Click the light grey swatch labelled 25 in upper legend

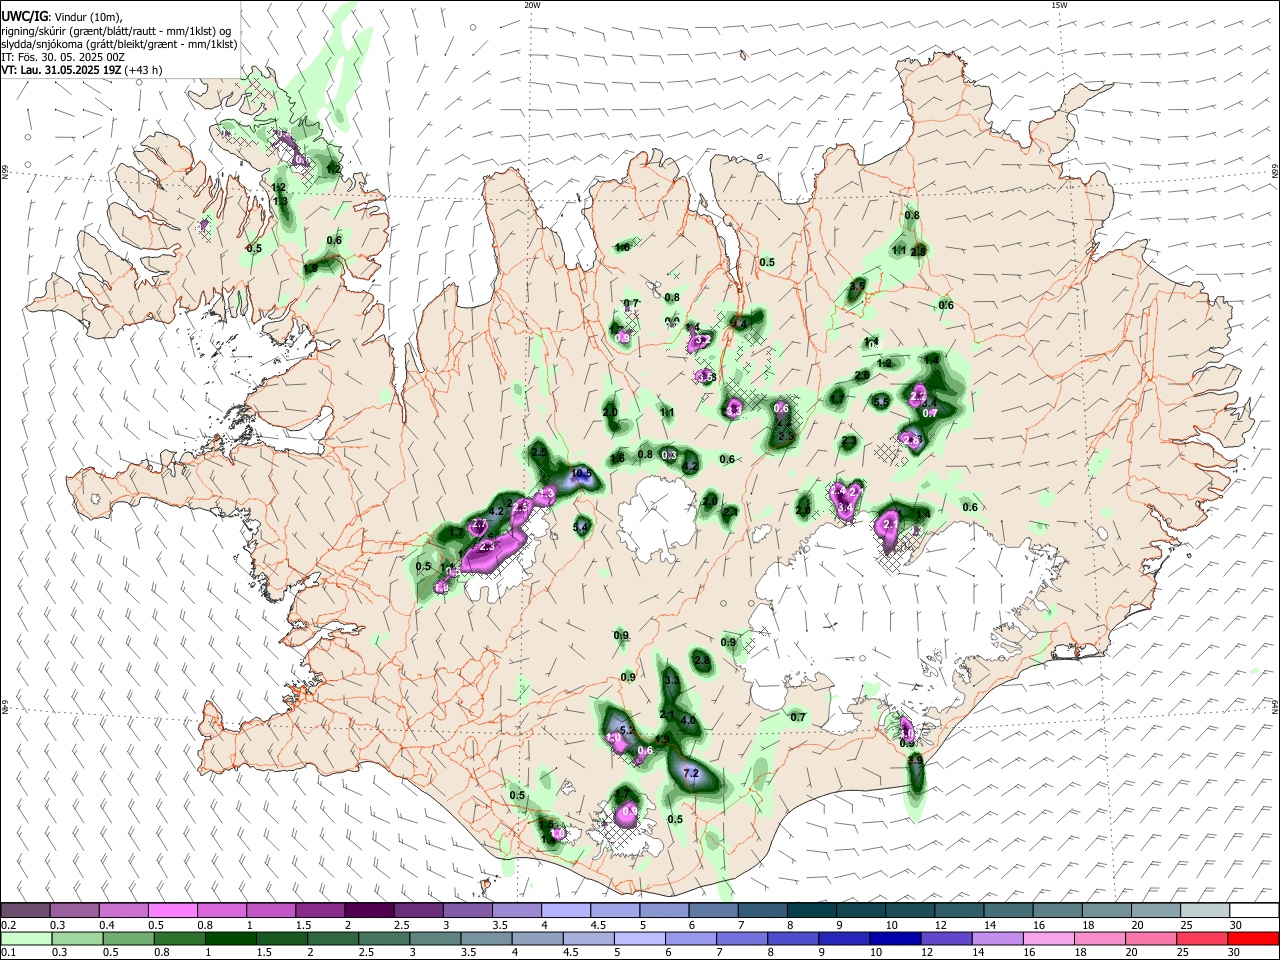pyautogui.click(x=1204, y=911)
